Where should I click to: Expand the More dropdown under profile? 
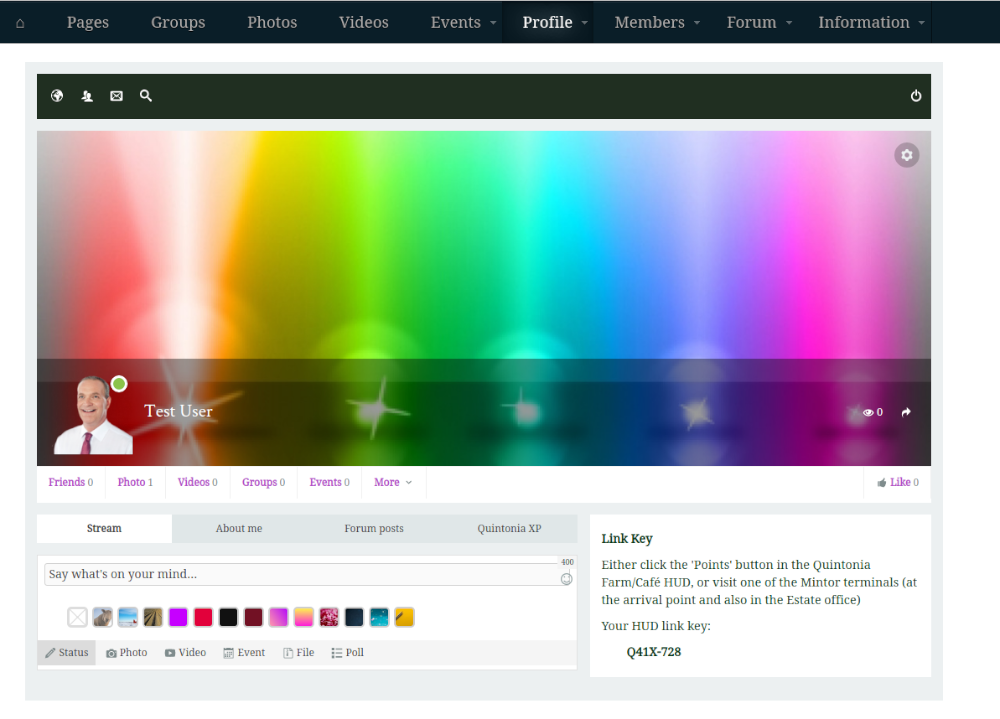tap(393, 482)
